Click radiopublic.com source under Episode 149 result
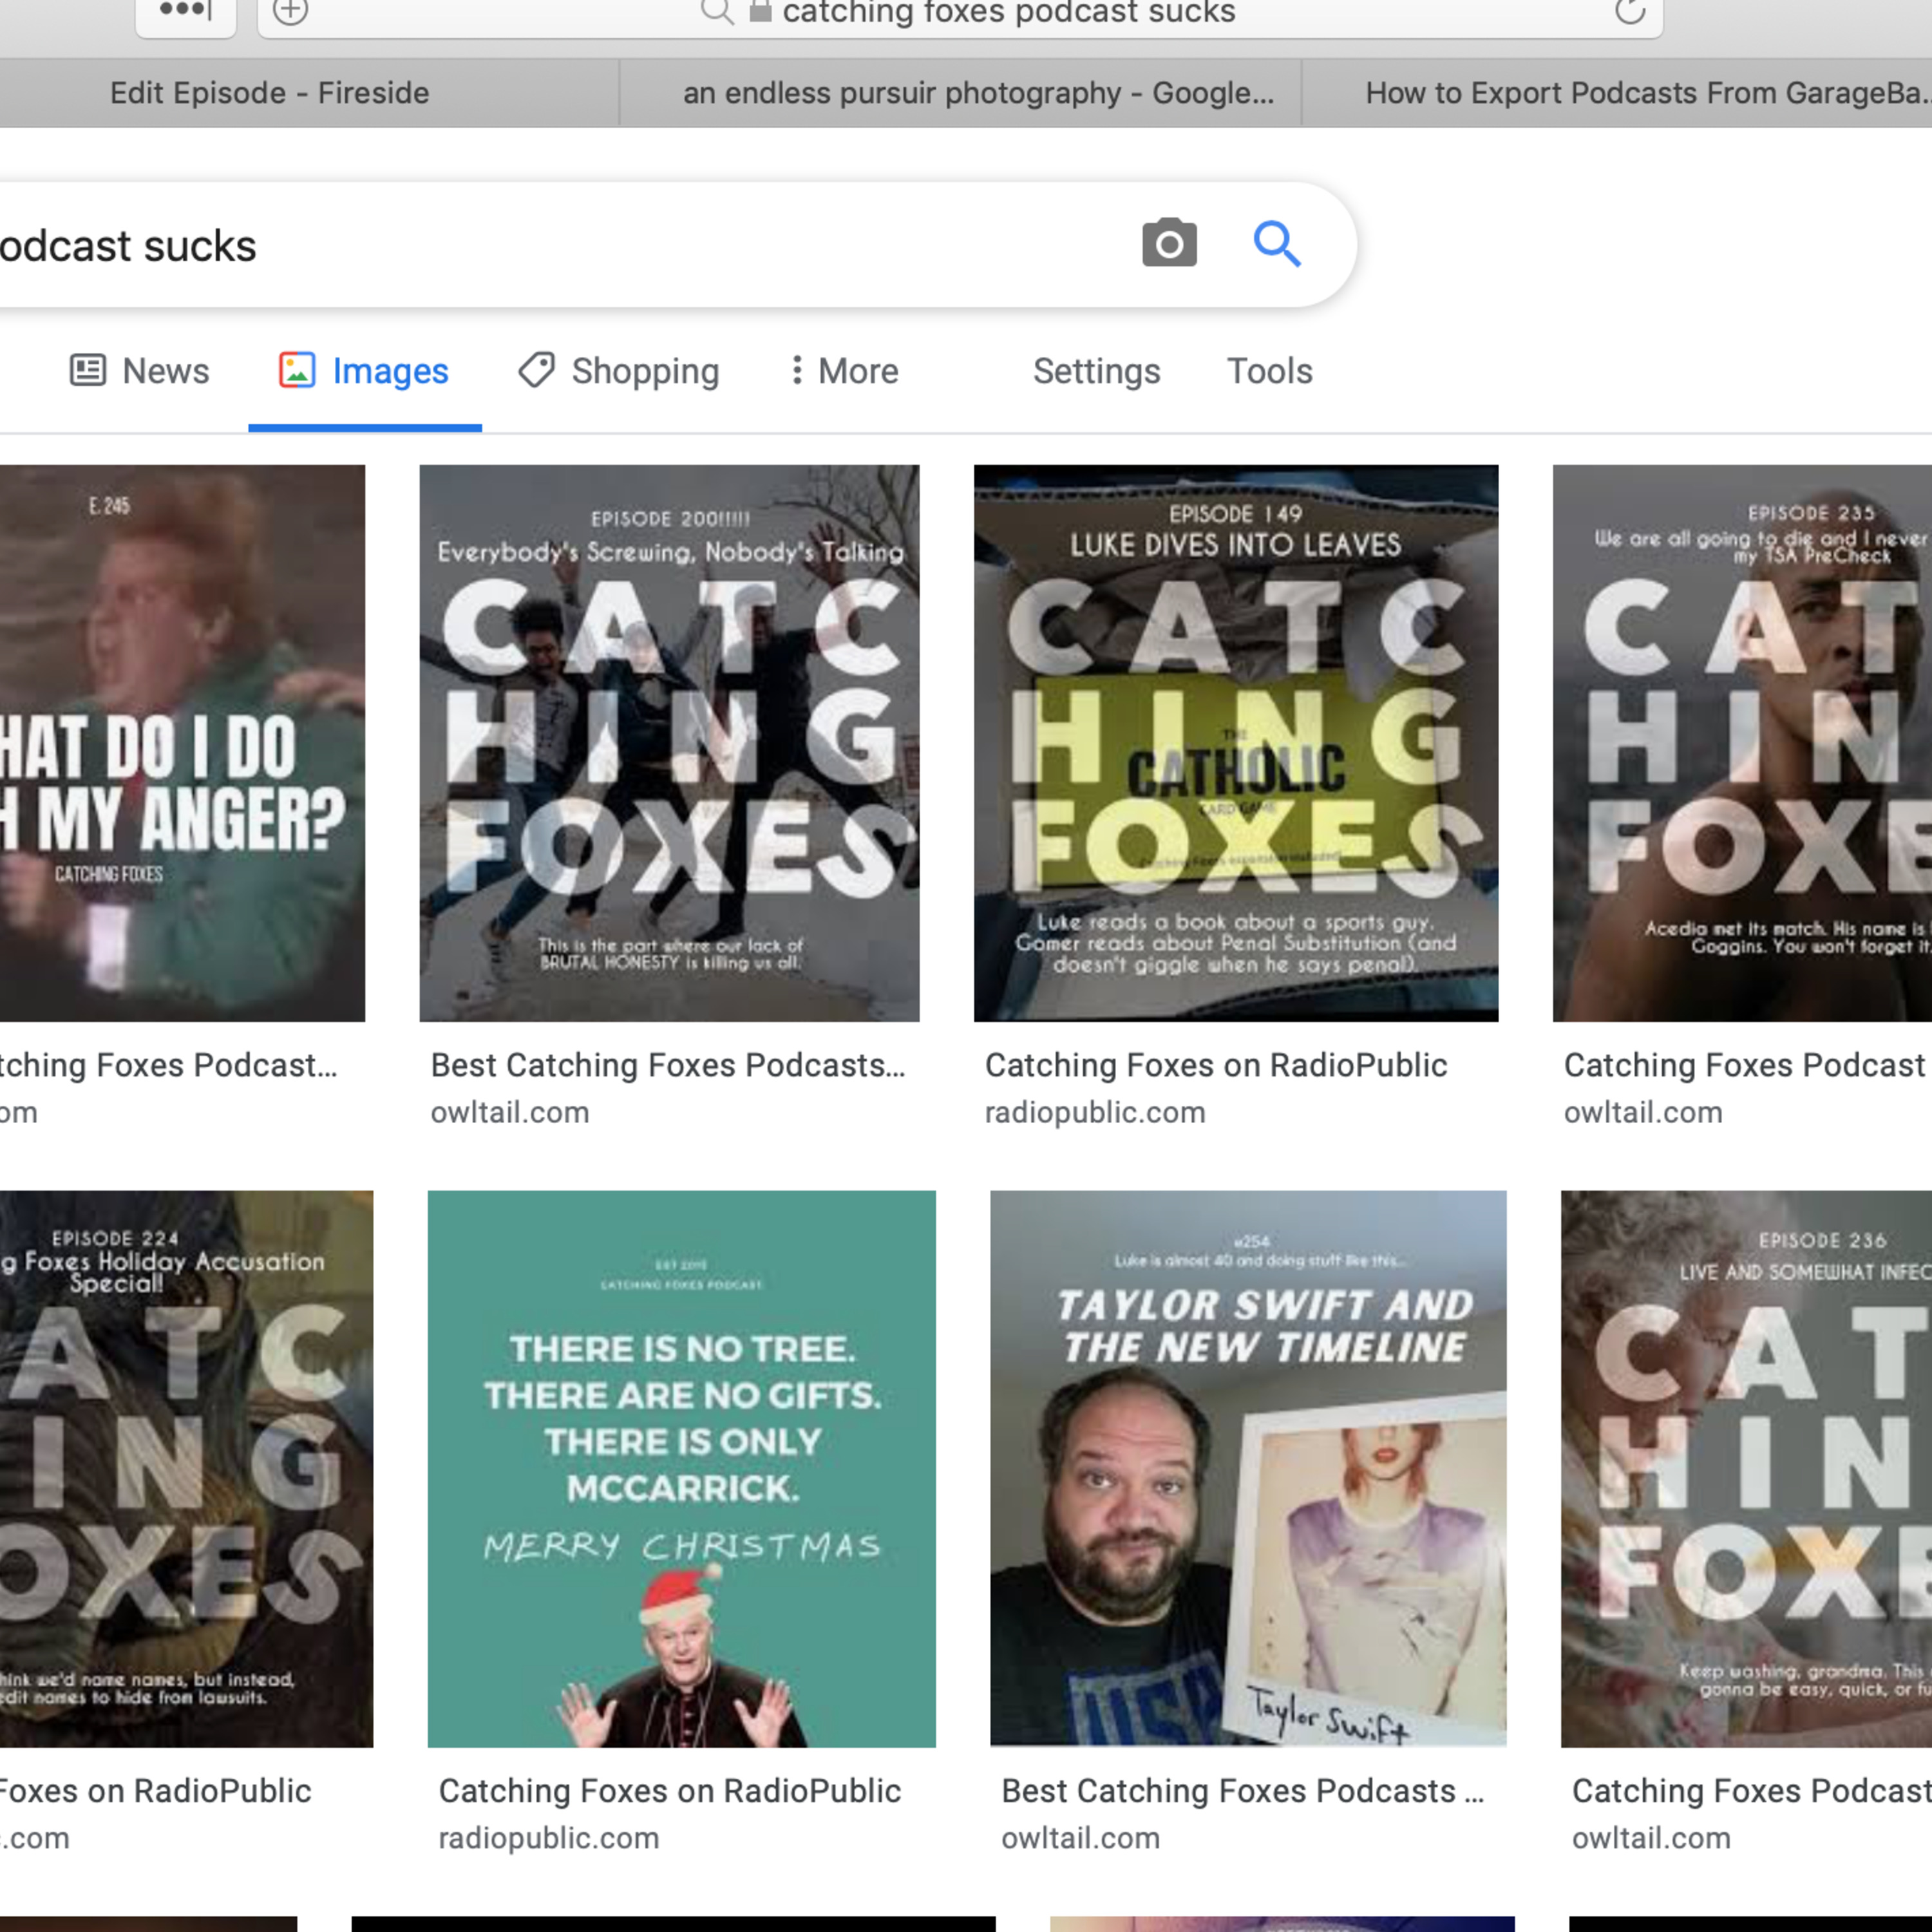Screen dimensions: 1932x1932 click(x=1095, y=1113)
